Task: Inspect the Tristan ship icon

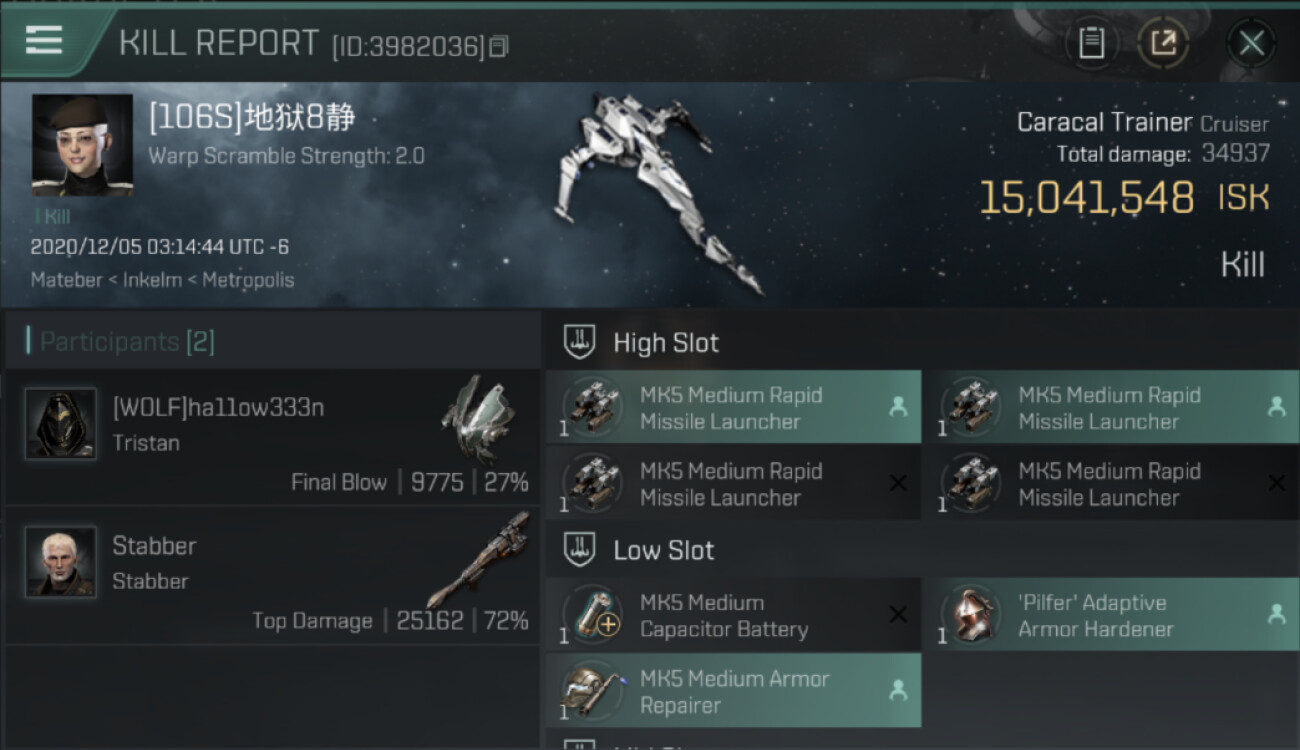Action: [479, 420]
